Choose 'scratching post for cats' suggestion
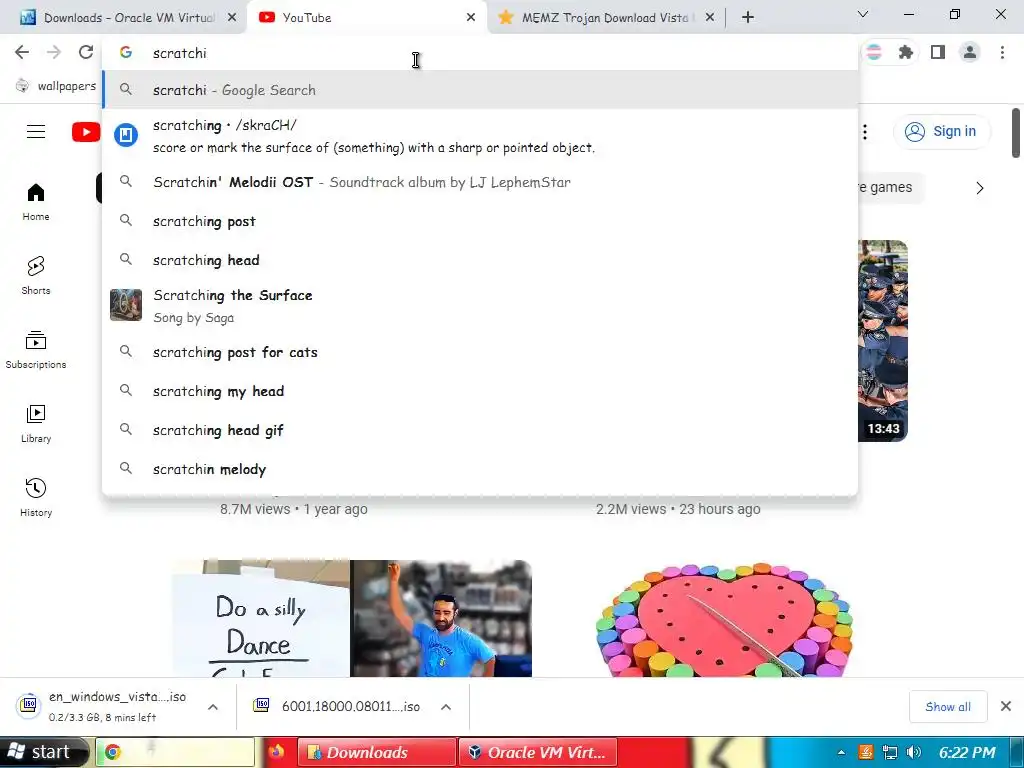Viewport: 1024px width, 768px height. tap(480, 352)
